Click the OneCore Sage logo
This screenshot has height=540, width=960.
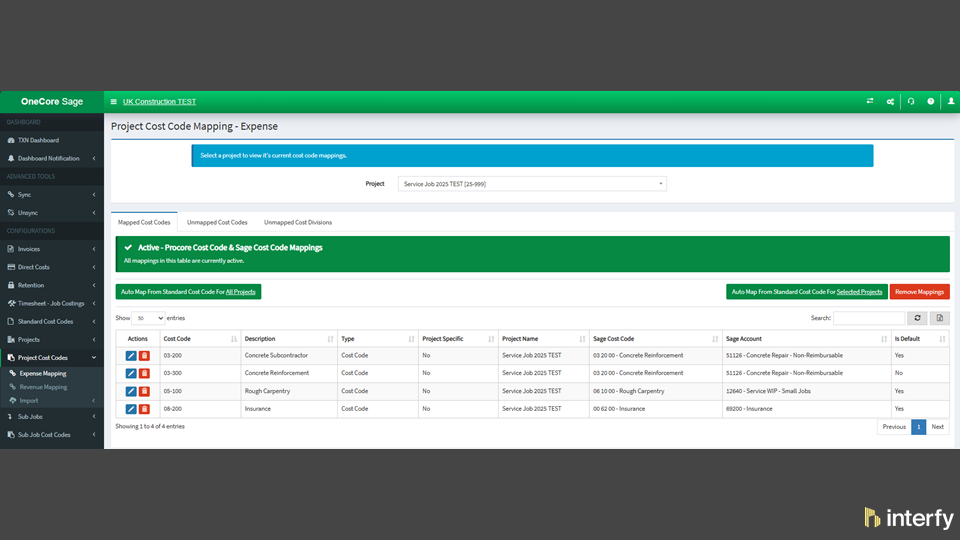(52, 102)
